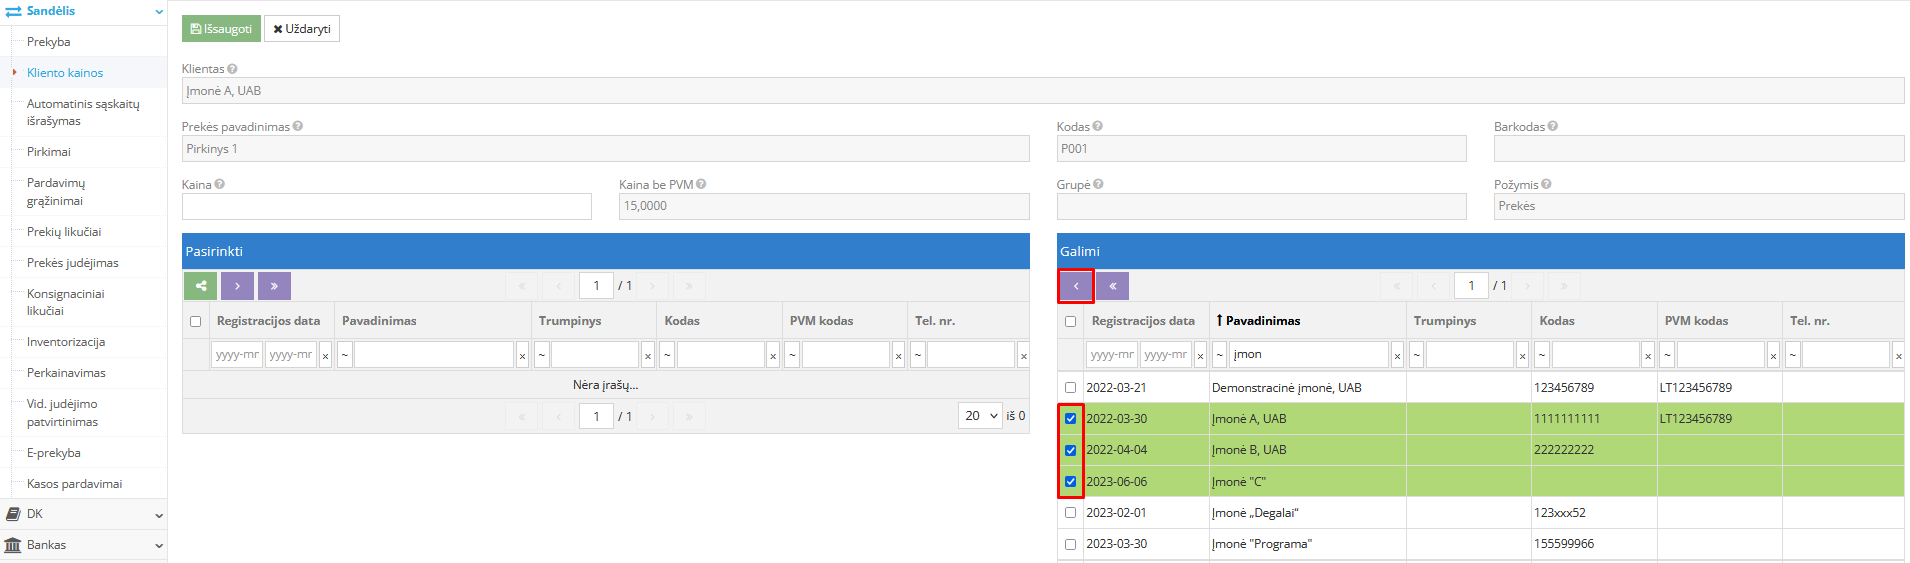
Task: Click double right arrow in Pasirinkti toolbar
Action: point(274,286)
